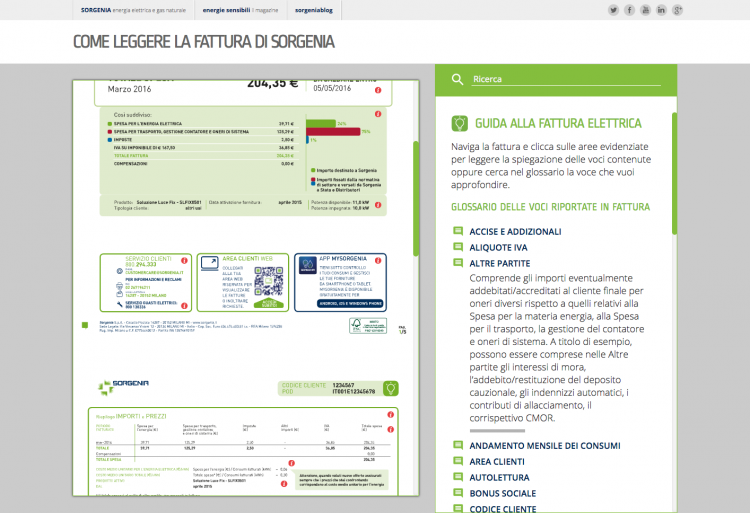Viewport: 750px width, 513px height.
Task: Expand ALIQUOTE IVA glossary entry
Action: click(x=498, y=248)
